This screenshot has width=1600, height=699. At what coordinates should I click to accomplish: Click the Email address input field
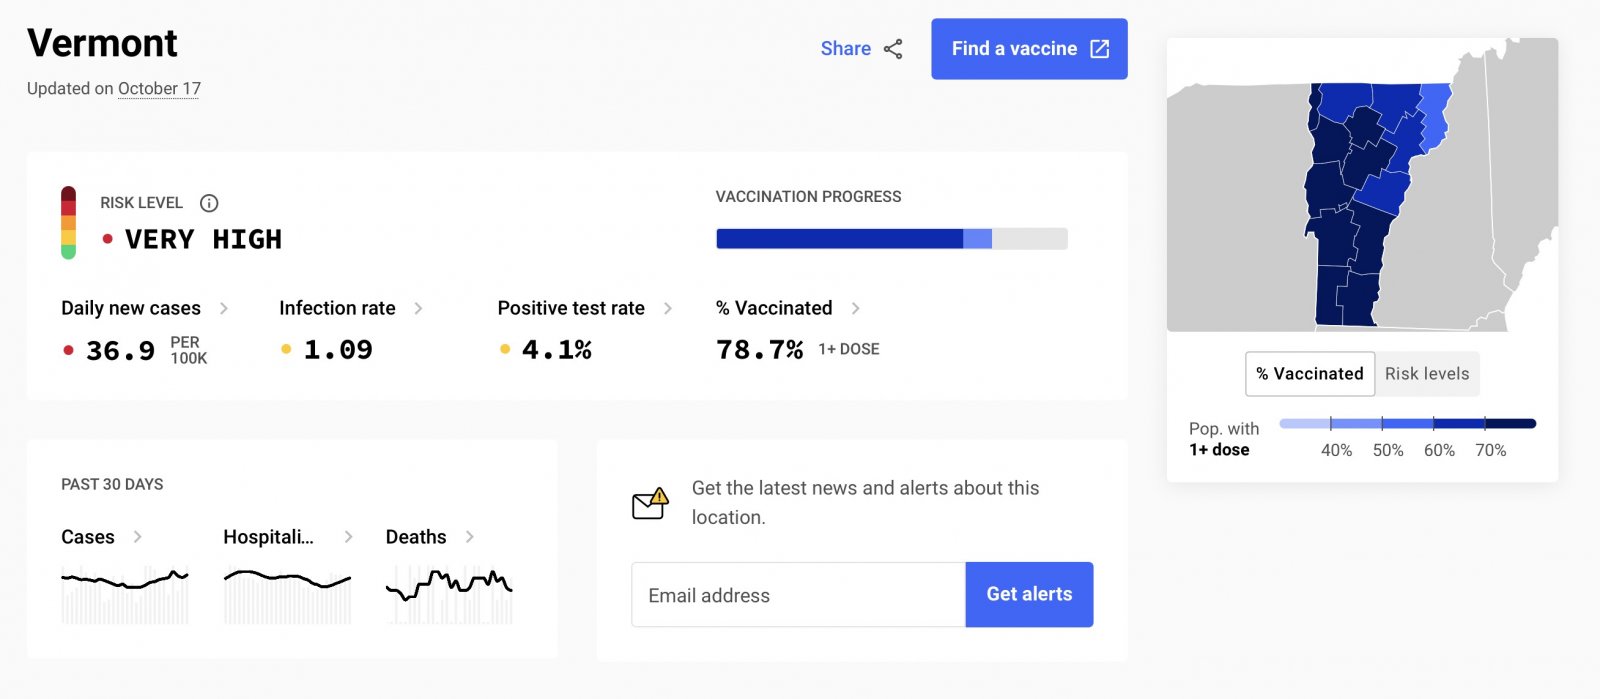798,595
